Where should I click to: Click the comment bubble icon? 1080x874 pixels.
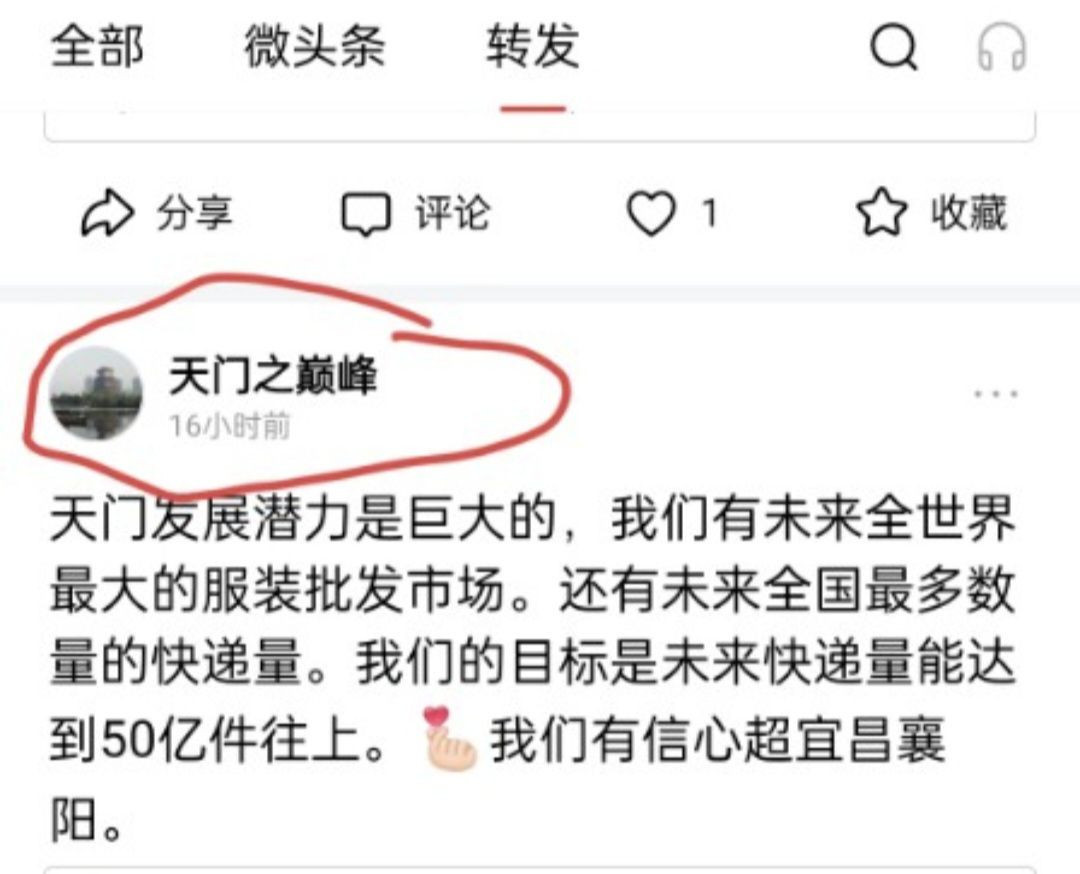click(x=366, y=214)
